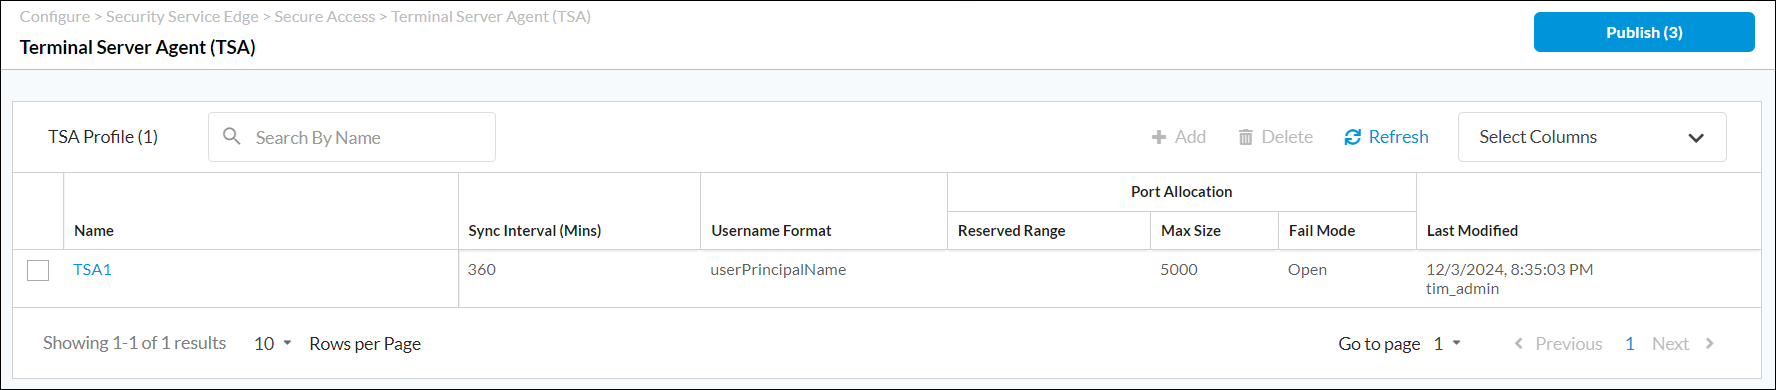
Task: Click the Reserved Range column header
Action: tap(1011, 230)
